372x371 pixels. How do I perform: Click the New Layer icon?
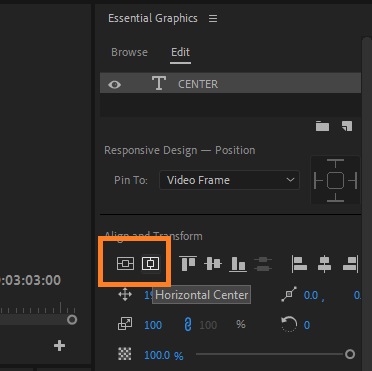(347, 126)
